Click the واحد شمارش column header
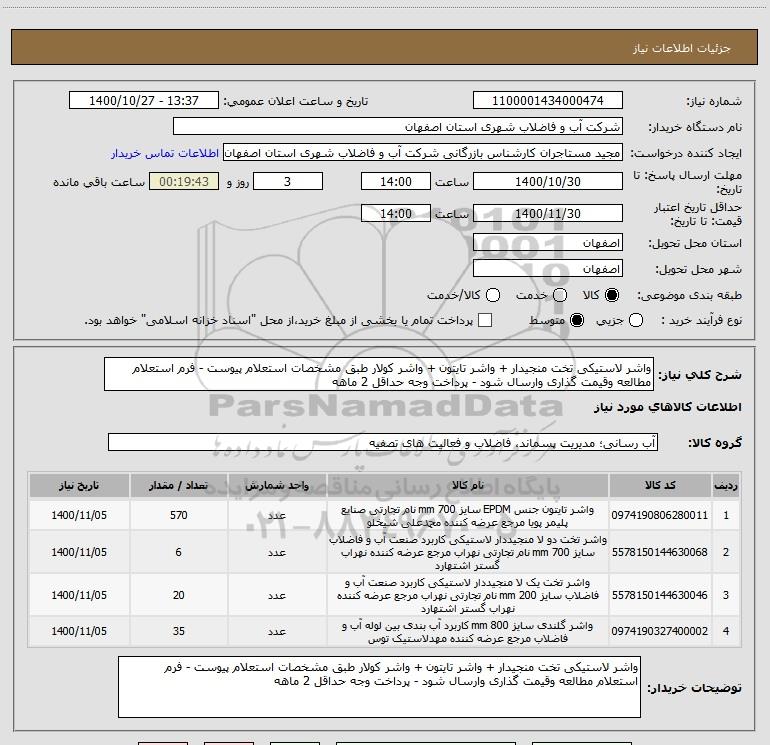Viewport: 770px width, 745px height. click(277, 485)
